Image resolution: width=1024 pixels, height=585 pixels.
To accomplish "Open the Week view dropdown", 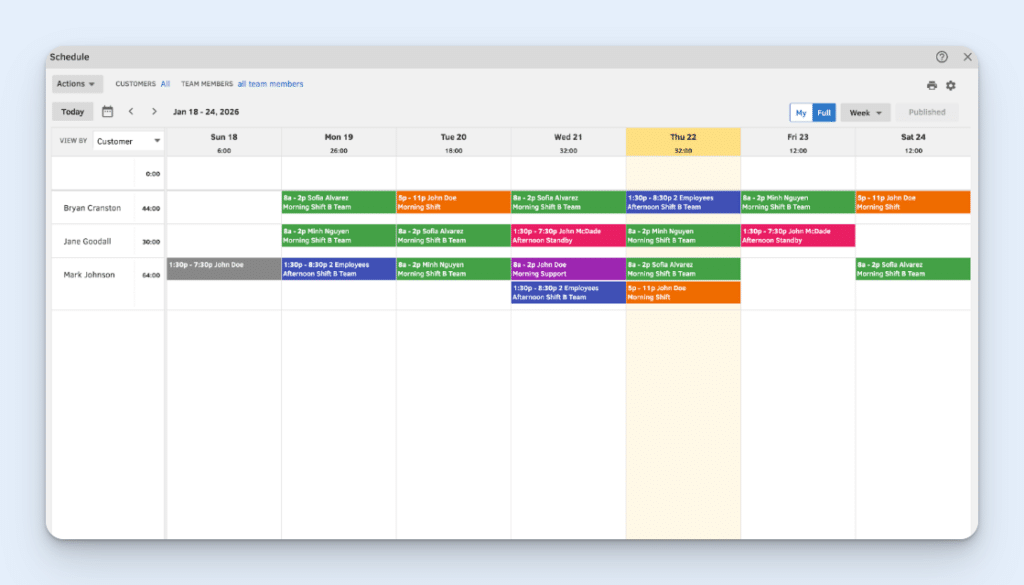I will (864, 112).
